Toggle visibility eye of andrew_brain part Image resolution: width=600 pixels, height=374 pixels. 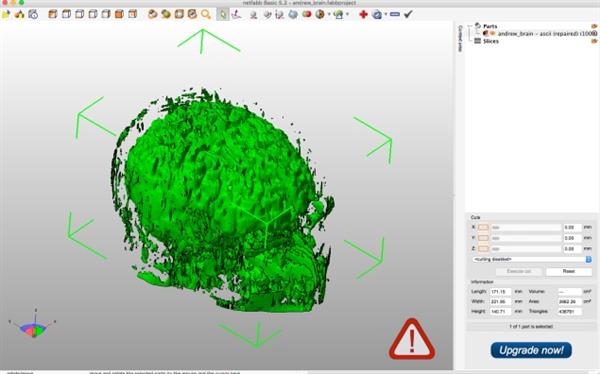tap(492, 34)
